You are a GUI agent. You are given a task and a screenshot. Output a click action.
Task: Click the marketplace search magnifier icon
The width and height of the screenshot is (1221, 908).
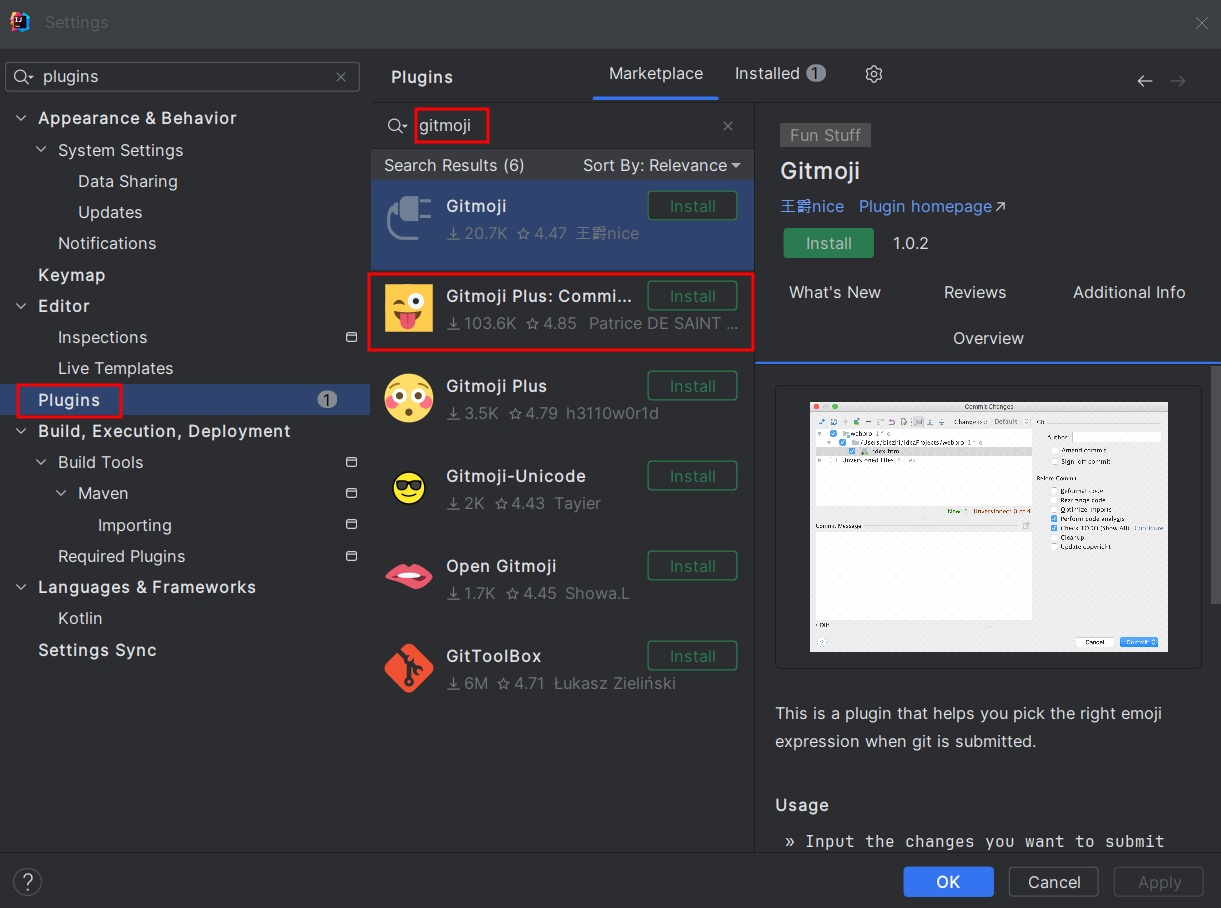tap(397, 126)
